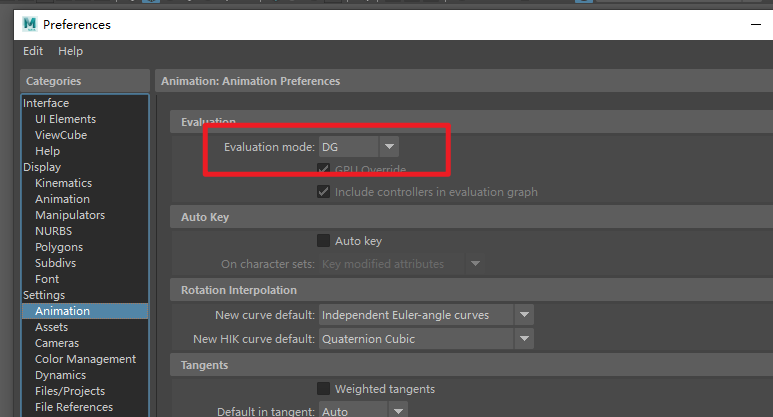This screenshot has height=417, width=773.
Task: Enable the Auto key checkbox
Action: click(x=323, y=241)
